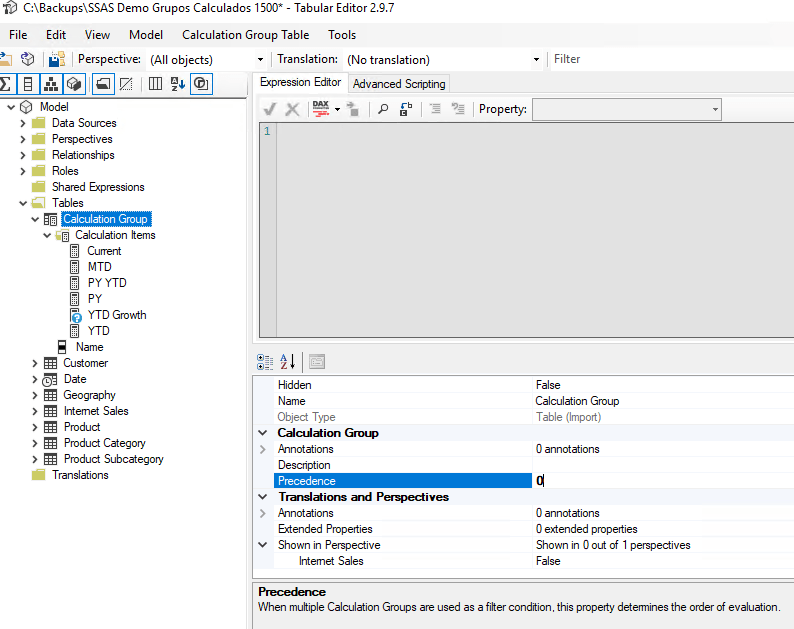The height and width of the screenshot is (629, 794).
Task: Open the Model menu
Action: [146, 35]
